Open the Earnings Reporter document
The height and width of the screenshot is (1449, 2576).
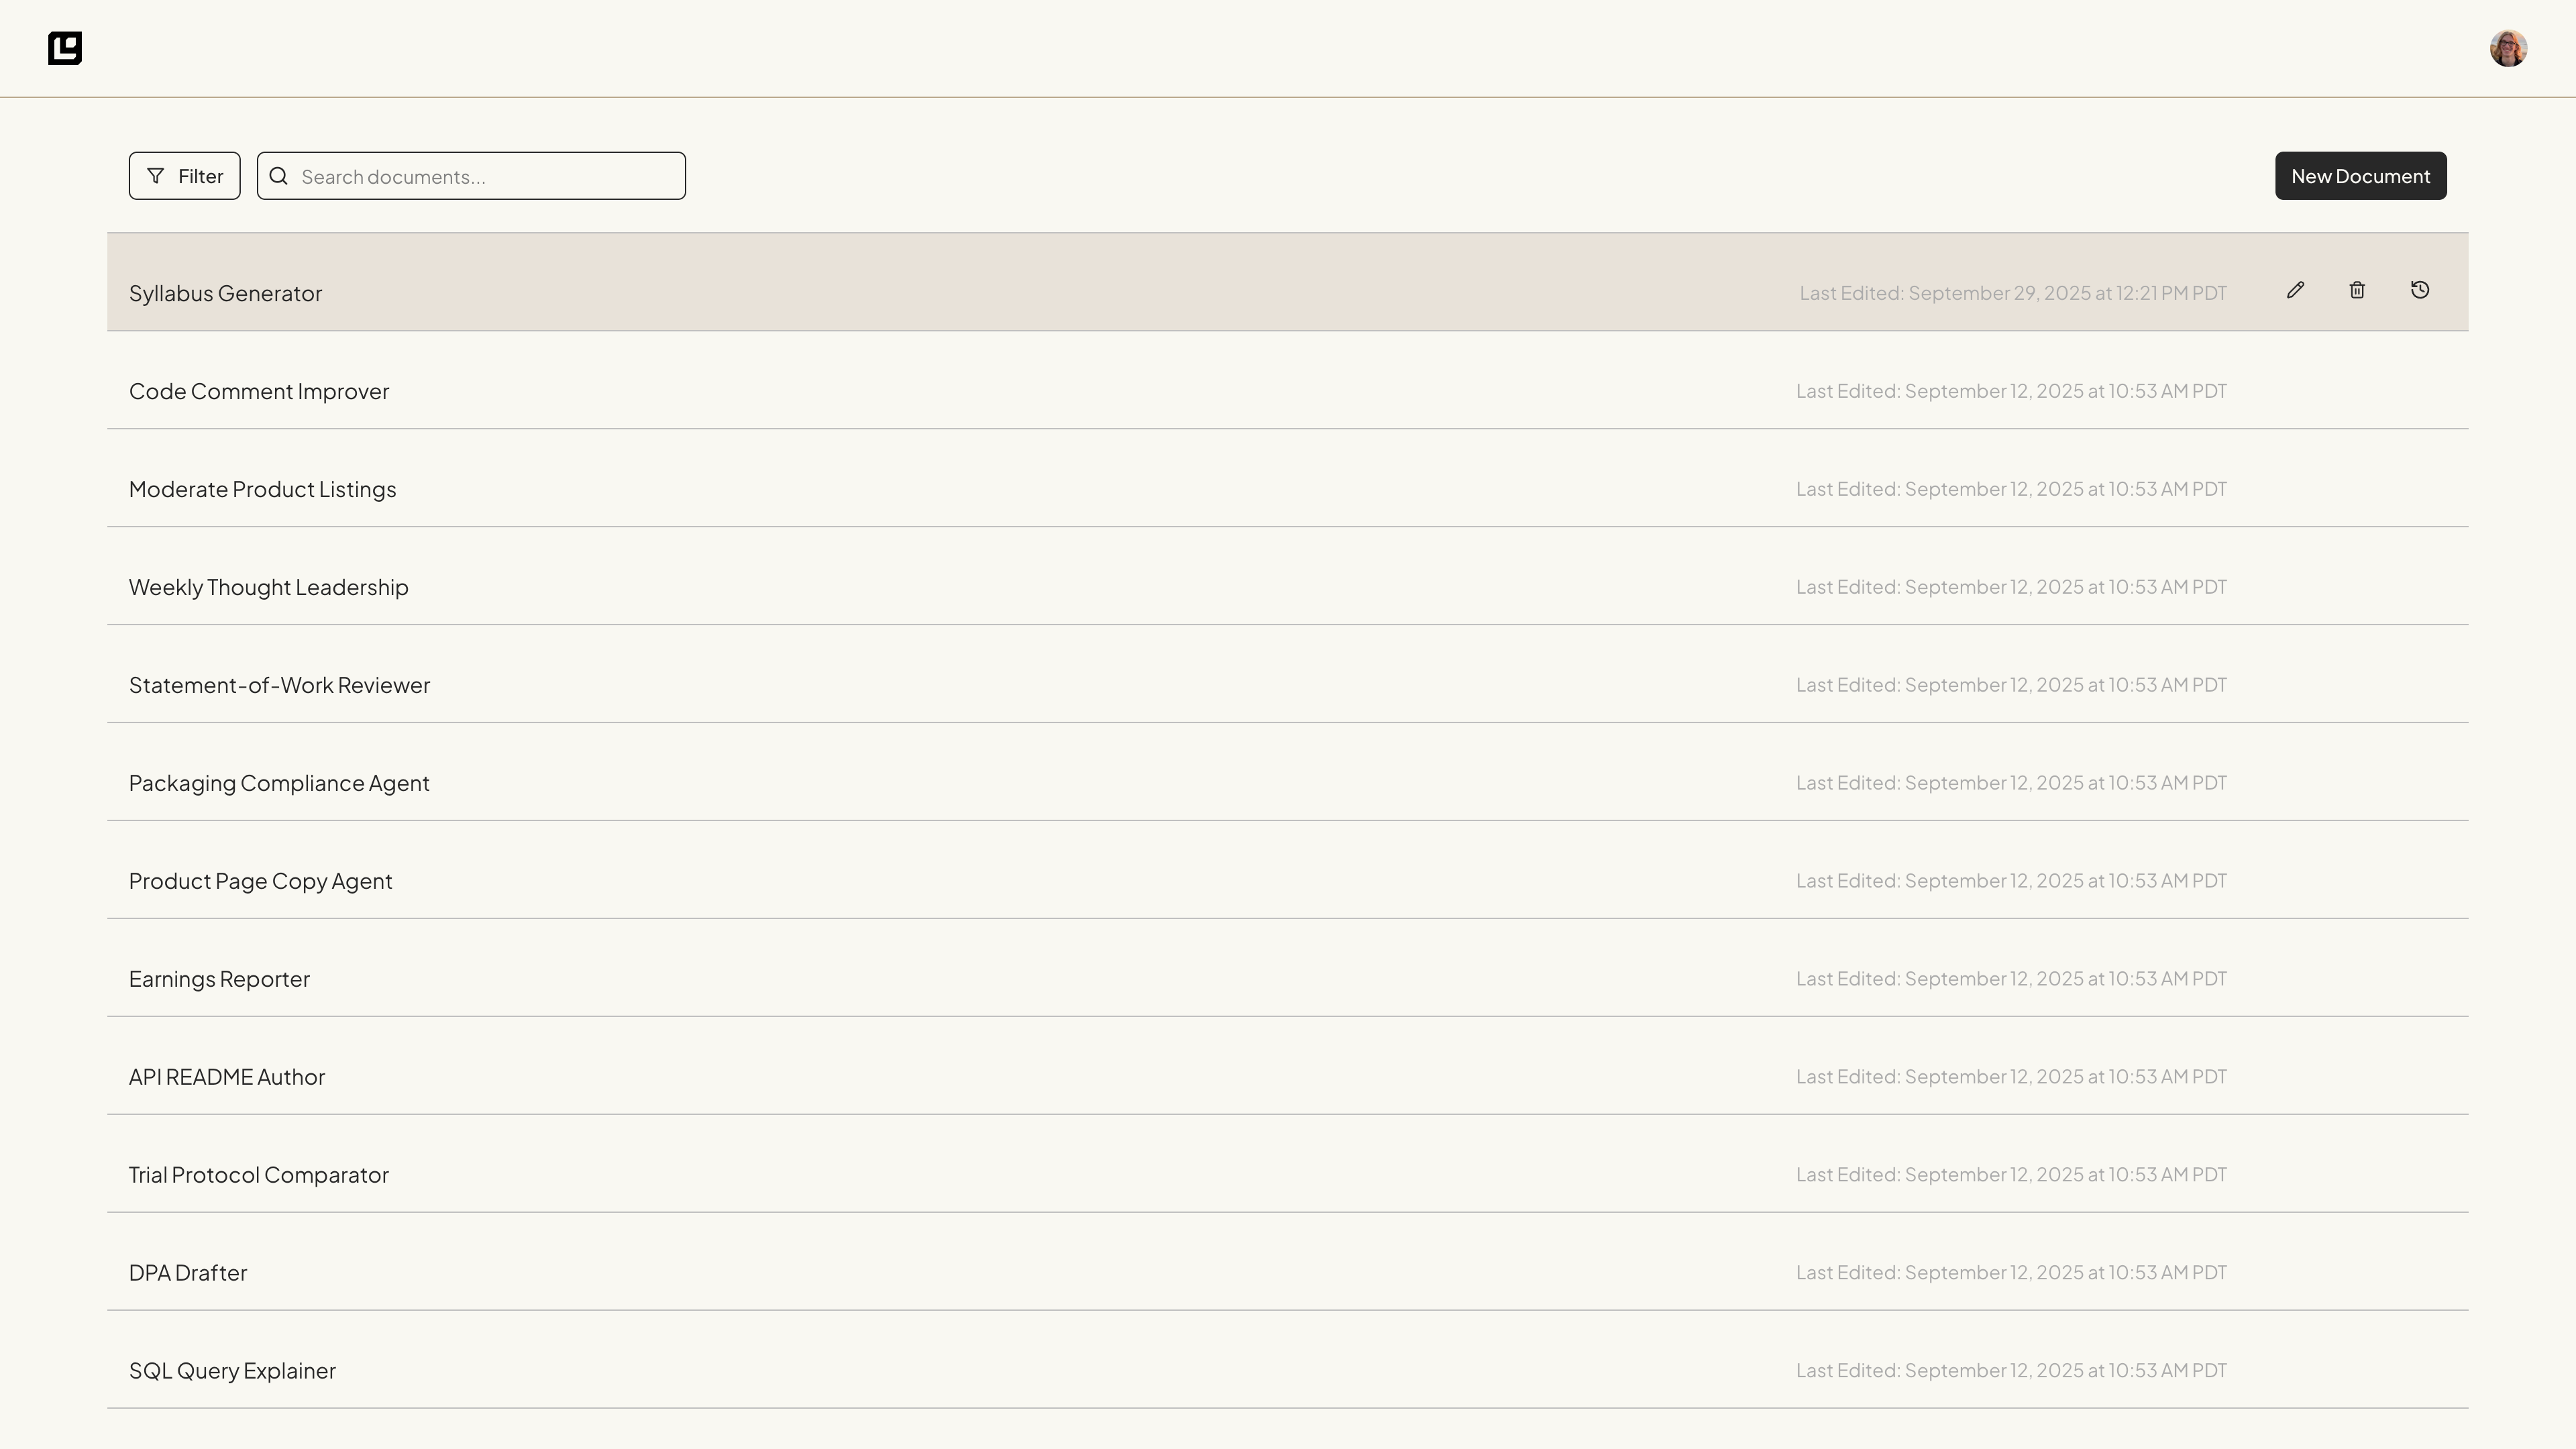click(220, 979)
